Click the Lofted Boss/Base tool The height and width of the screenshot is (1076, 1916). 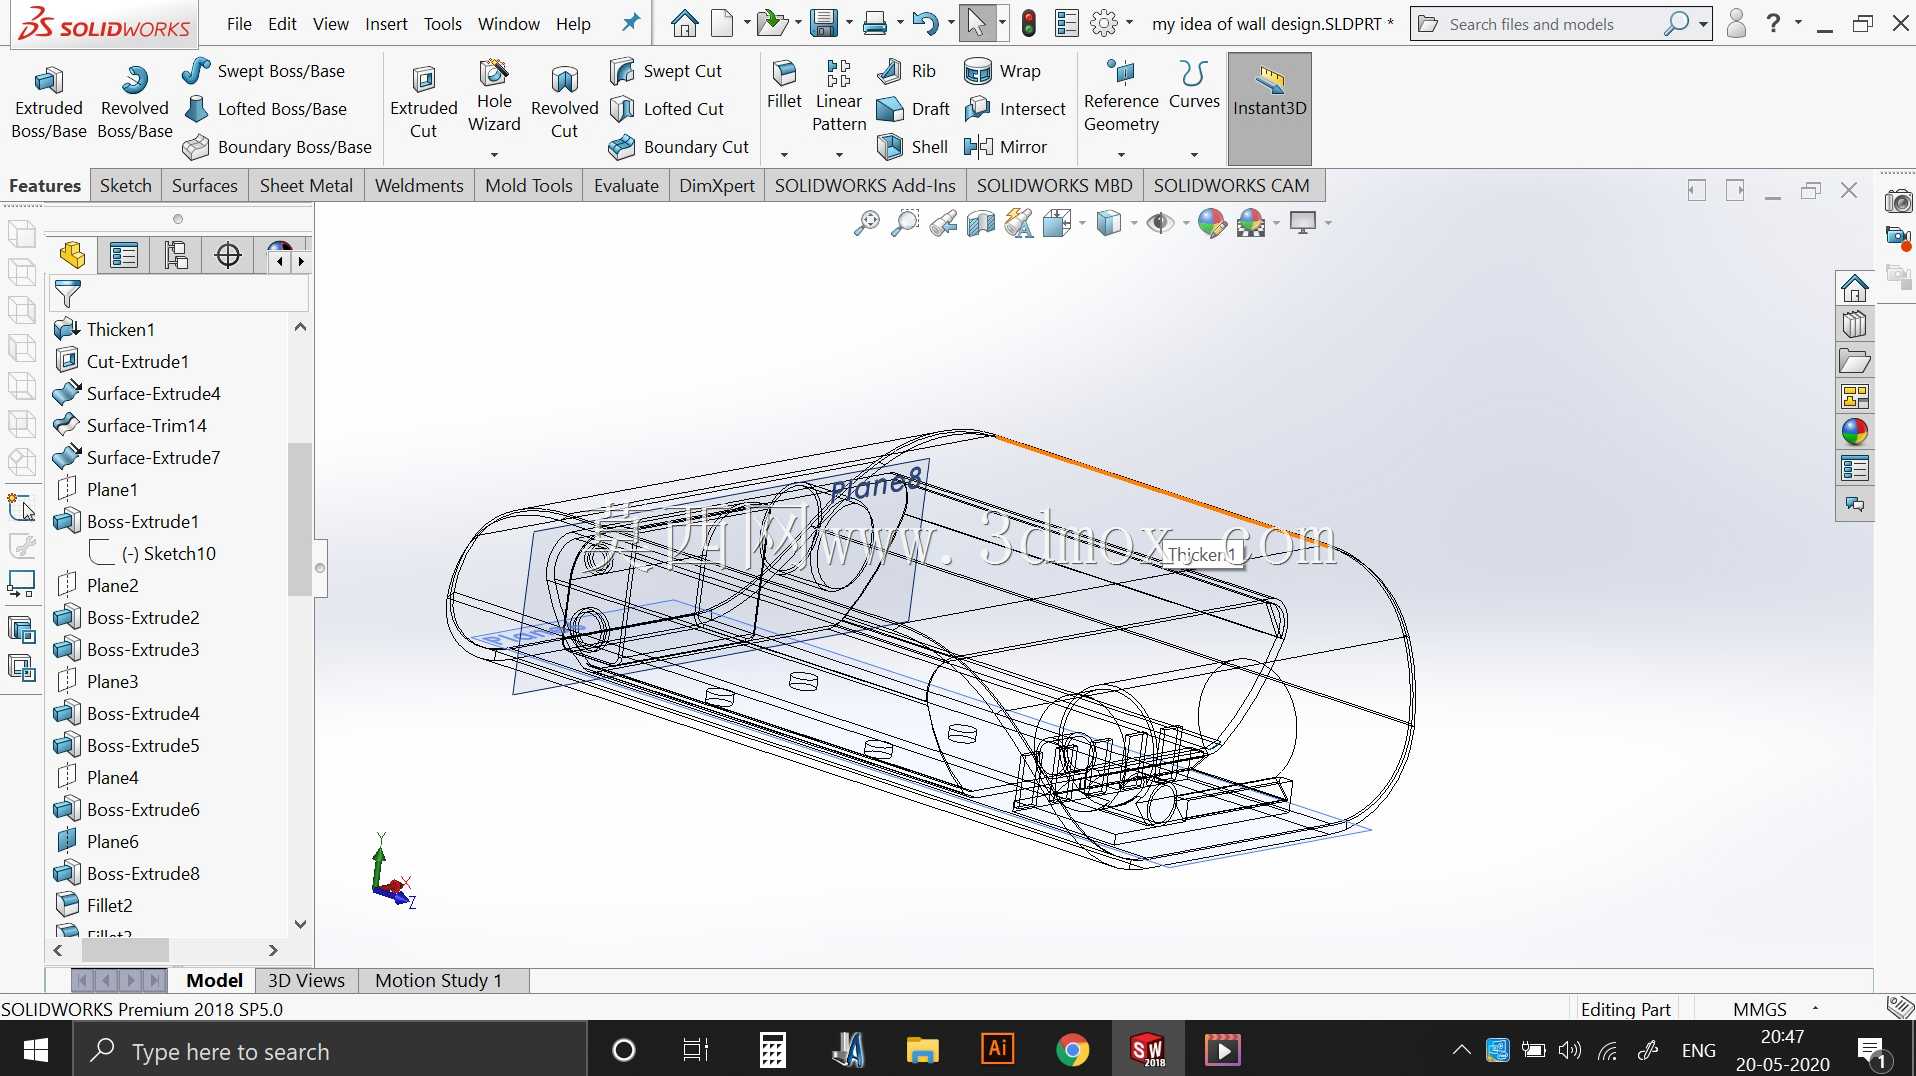[x=266, y=109]
